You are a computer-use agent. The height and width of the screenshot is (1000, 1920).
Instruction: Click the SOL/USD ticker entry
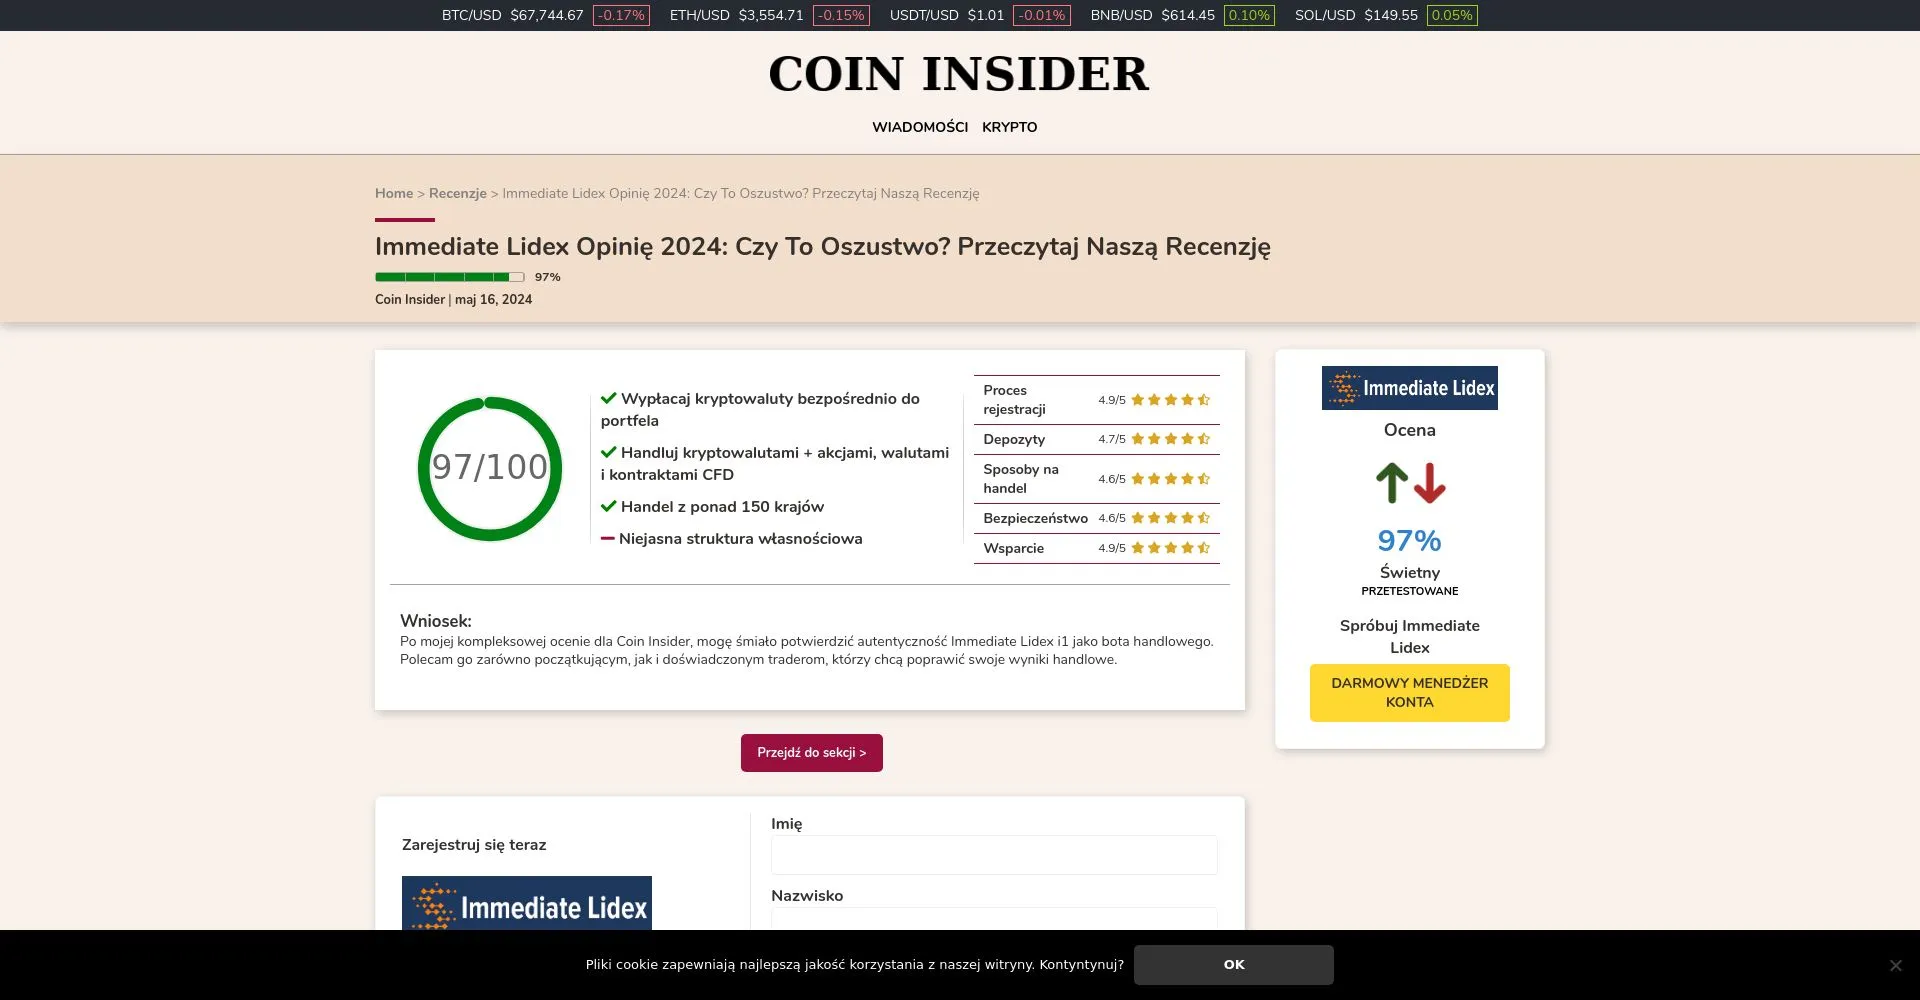tap(1386, 15)
